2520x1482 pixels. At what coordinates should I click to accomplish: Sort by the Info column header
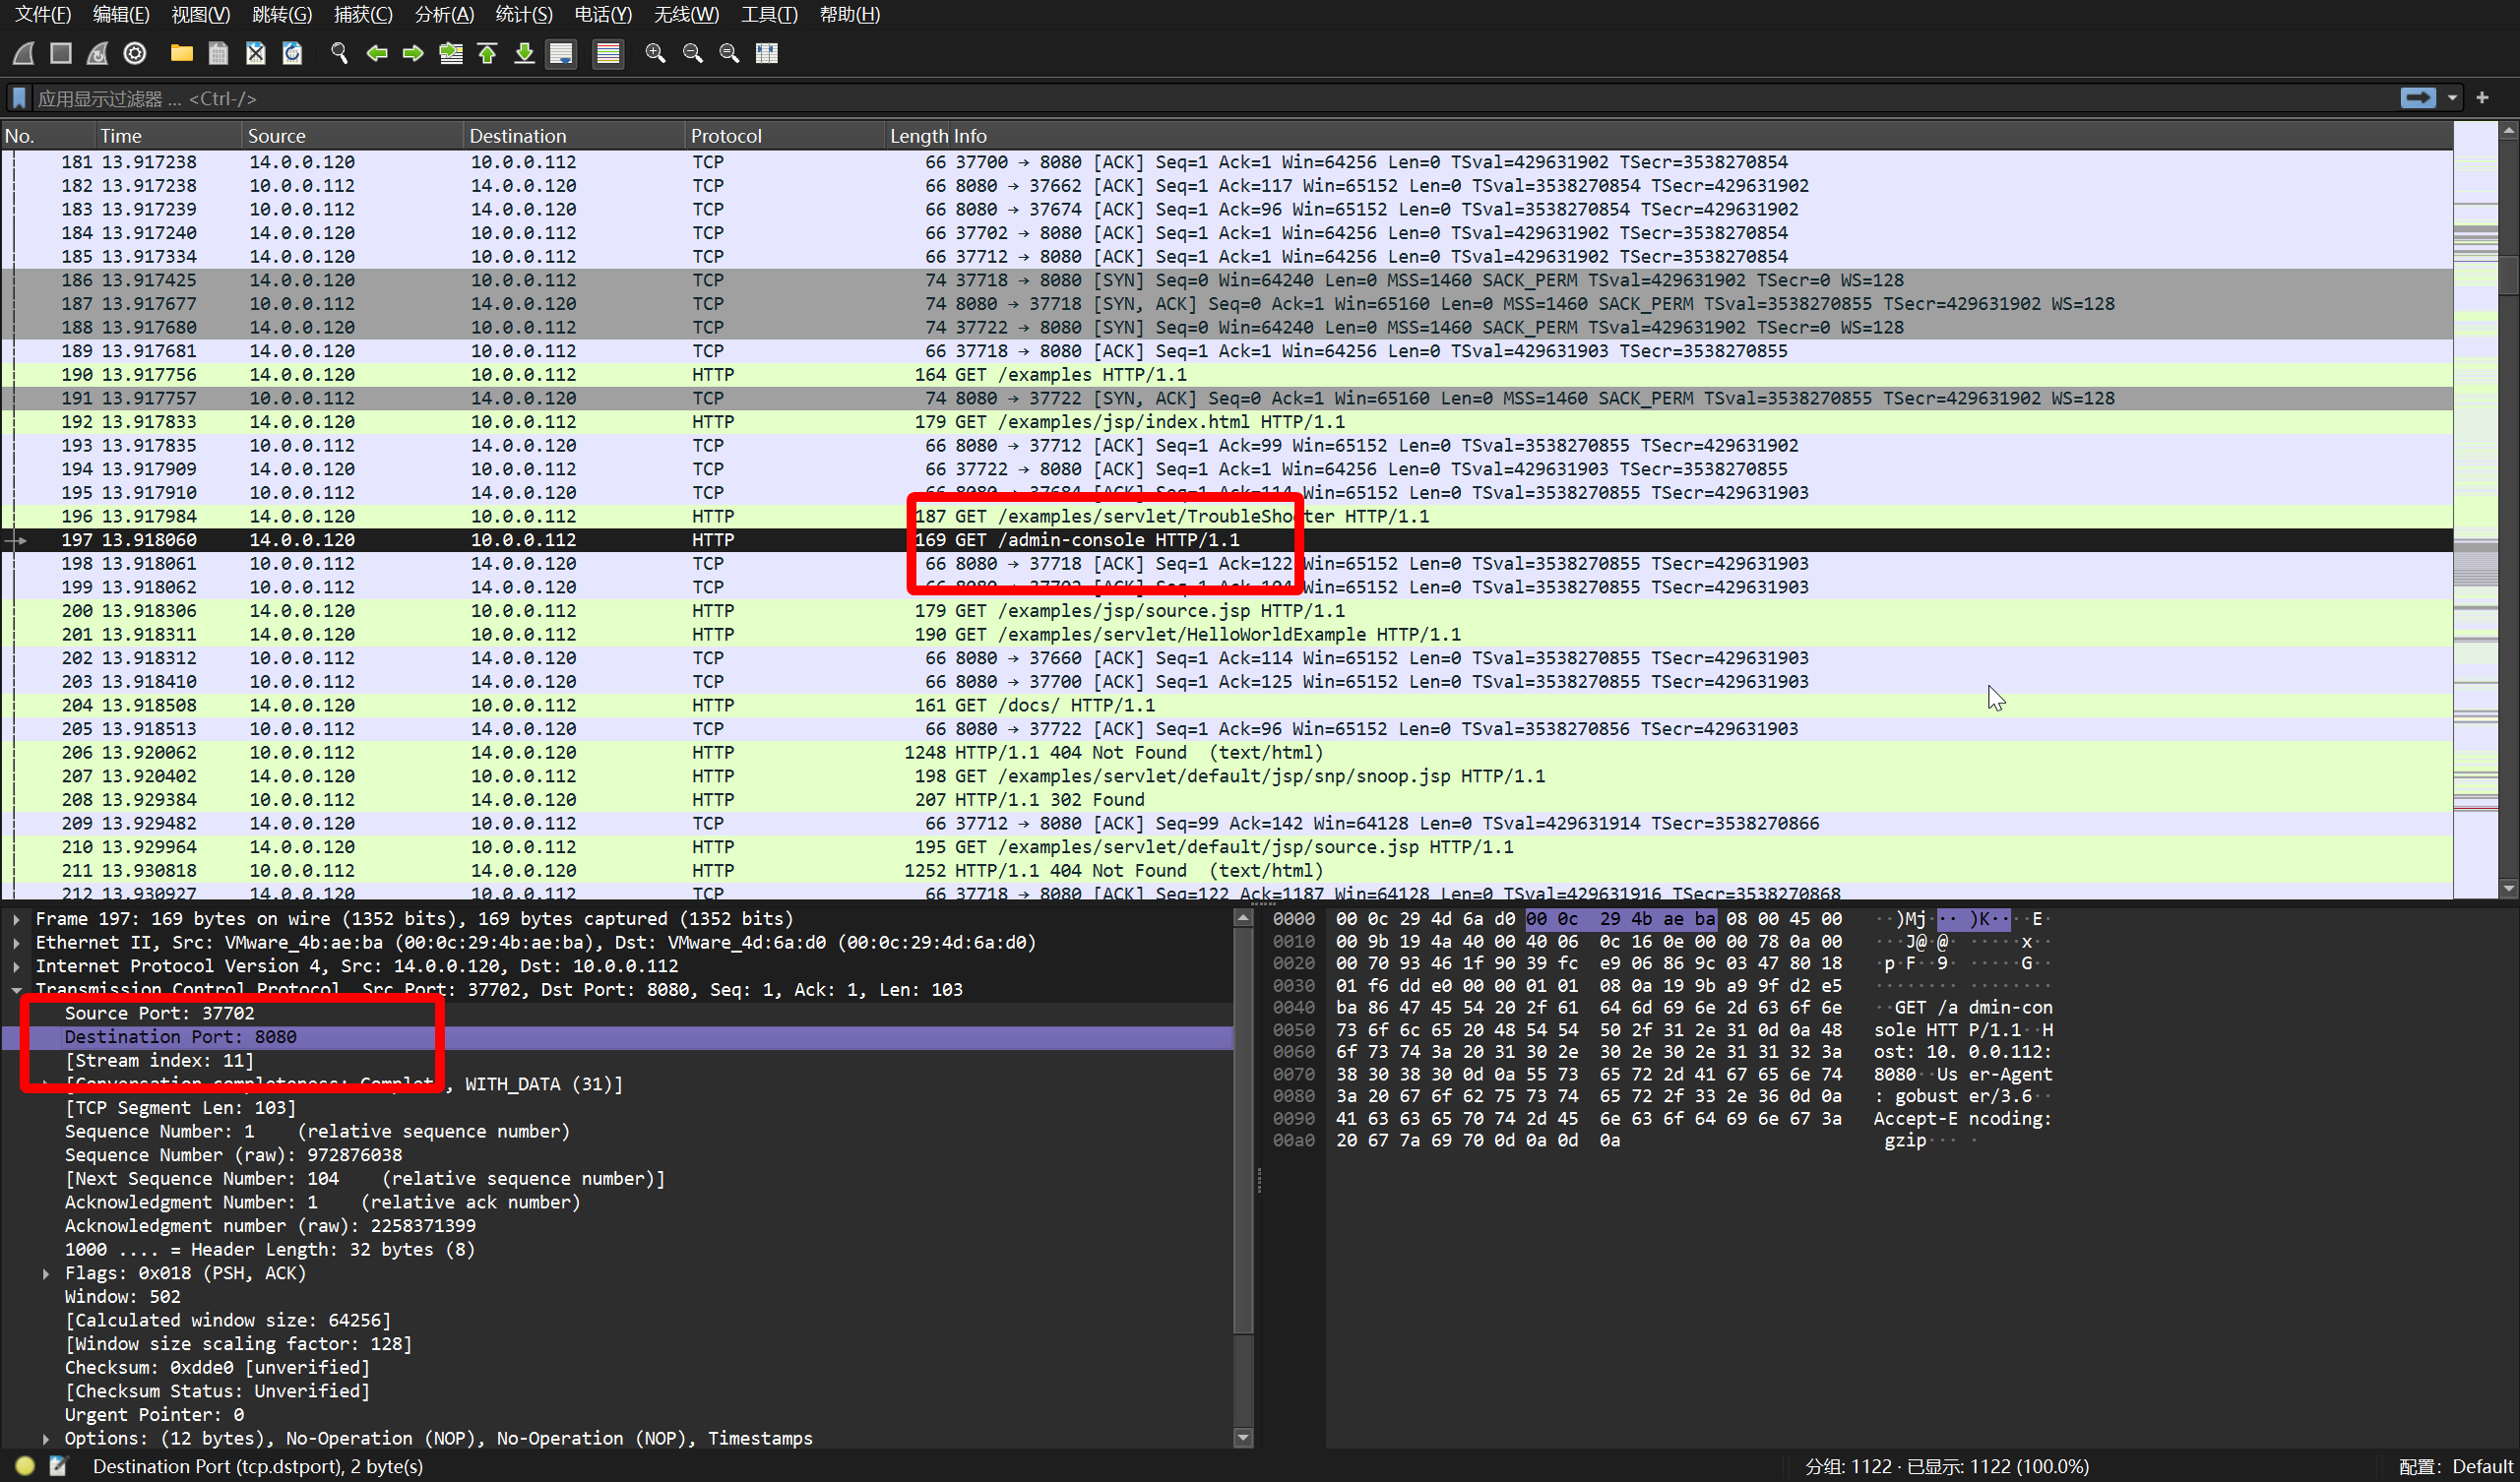coord(1700,136)
